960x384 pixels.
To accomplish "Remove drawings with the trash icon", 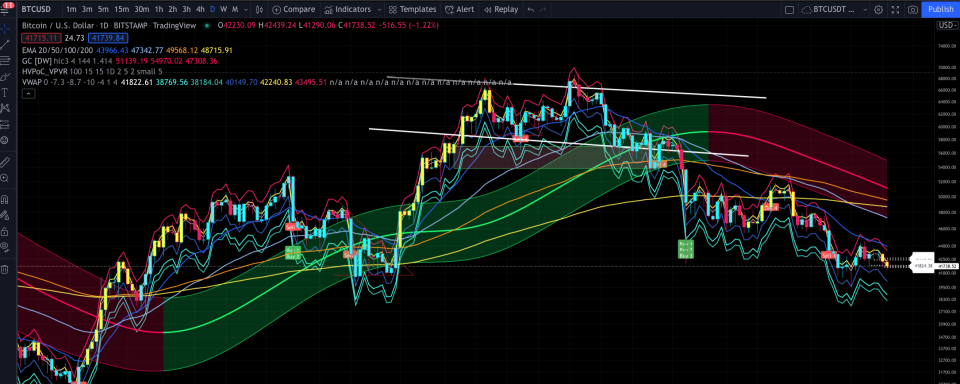I will [5, 269].
